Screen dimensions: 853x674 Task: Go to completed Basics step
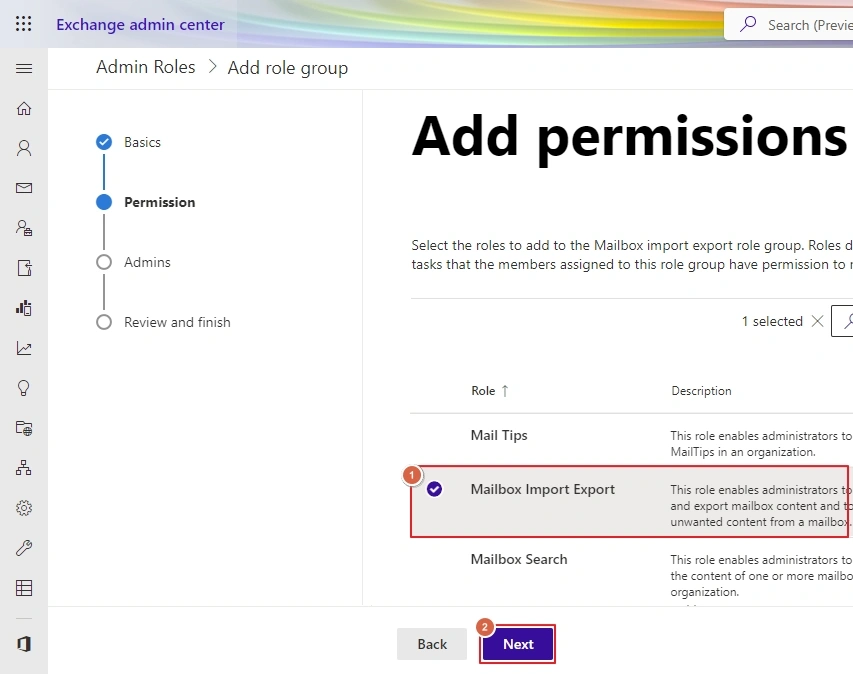104,142
